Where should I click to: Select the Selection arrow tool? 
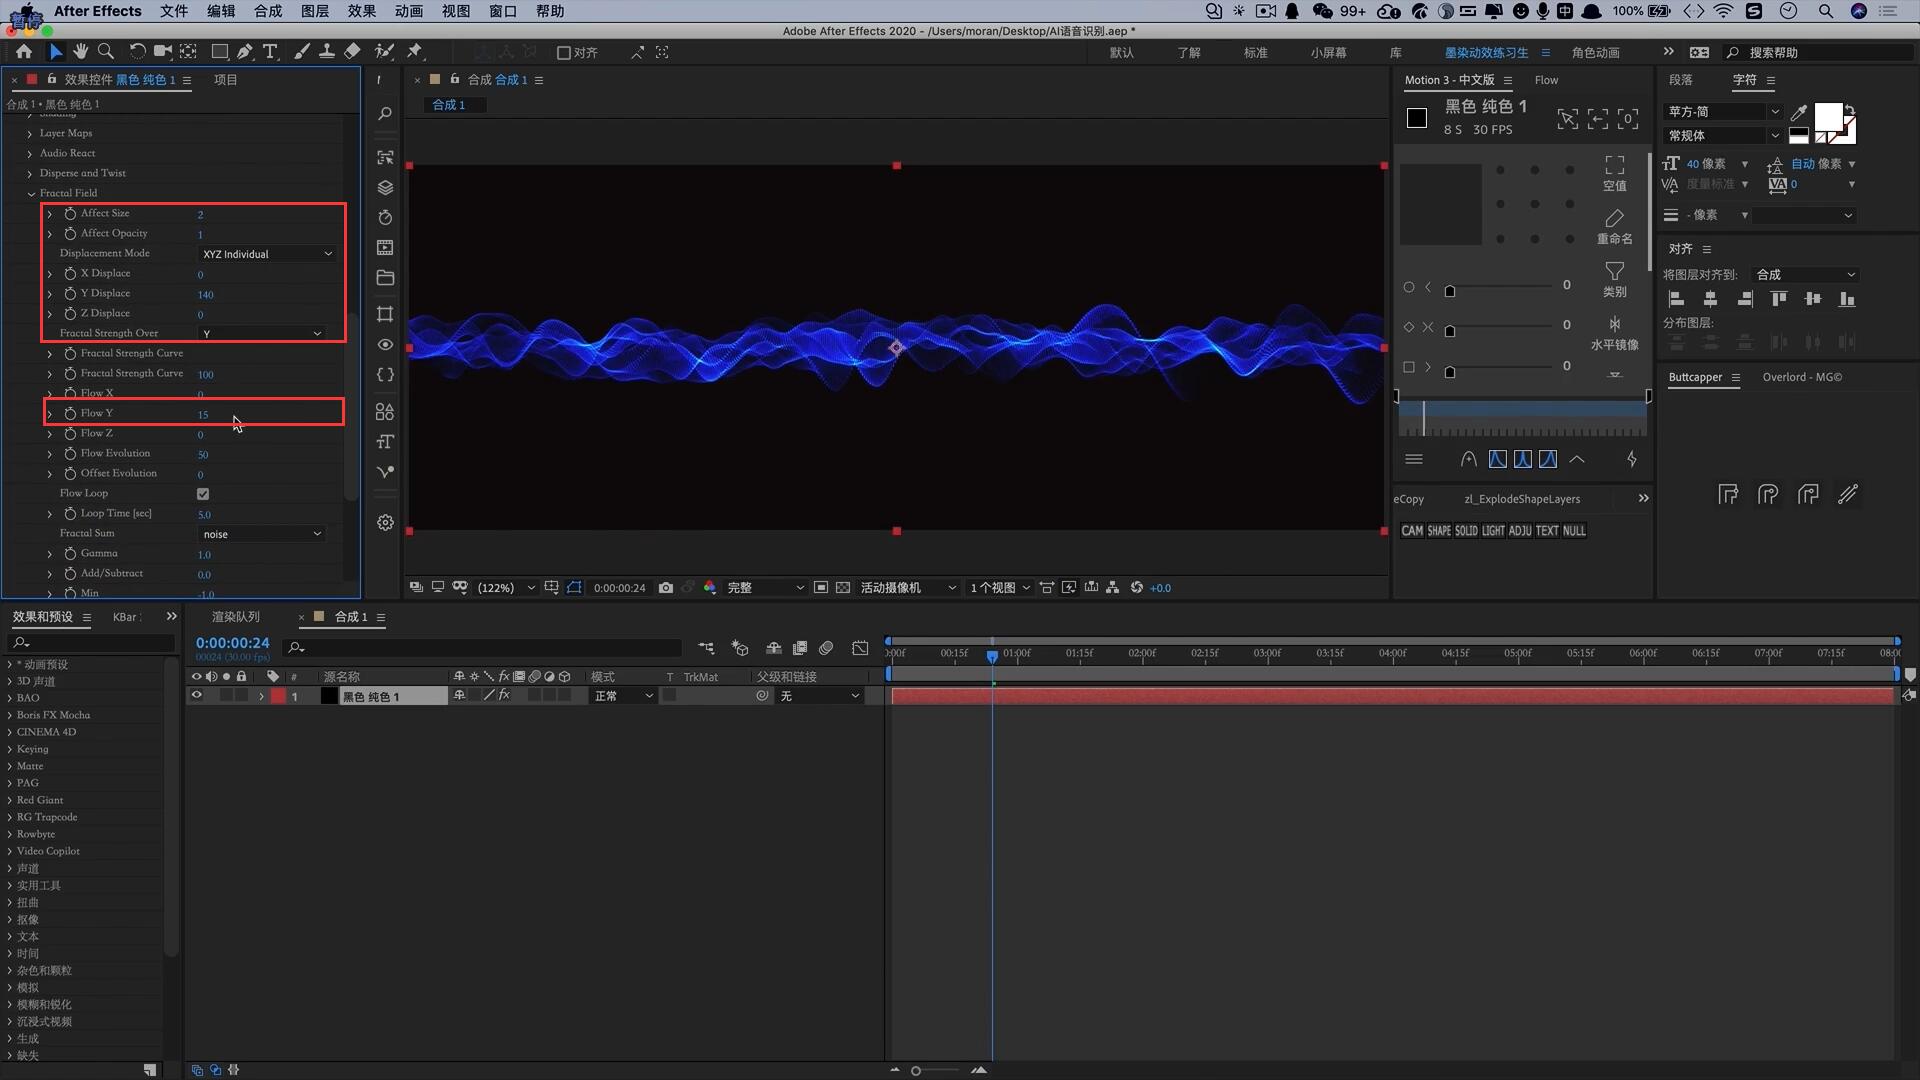56,52
